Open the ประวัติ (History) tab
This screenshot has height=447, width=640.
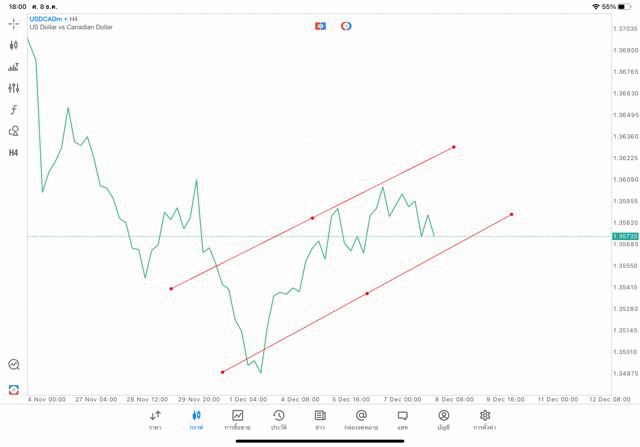[278, 419]
